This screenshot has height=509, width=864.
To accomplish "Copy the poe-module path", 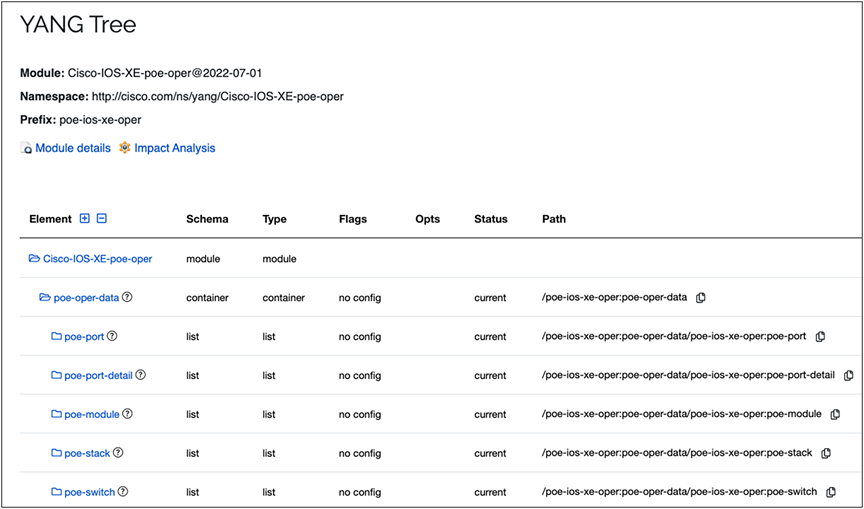I will pos(835,414).
